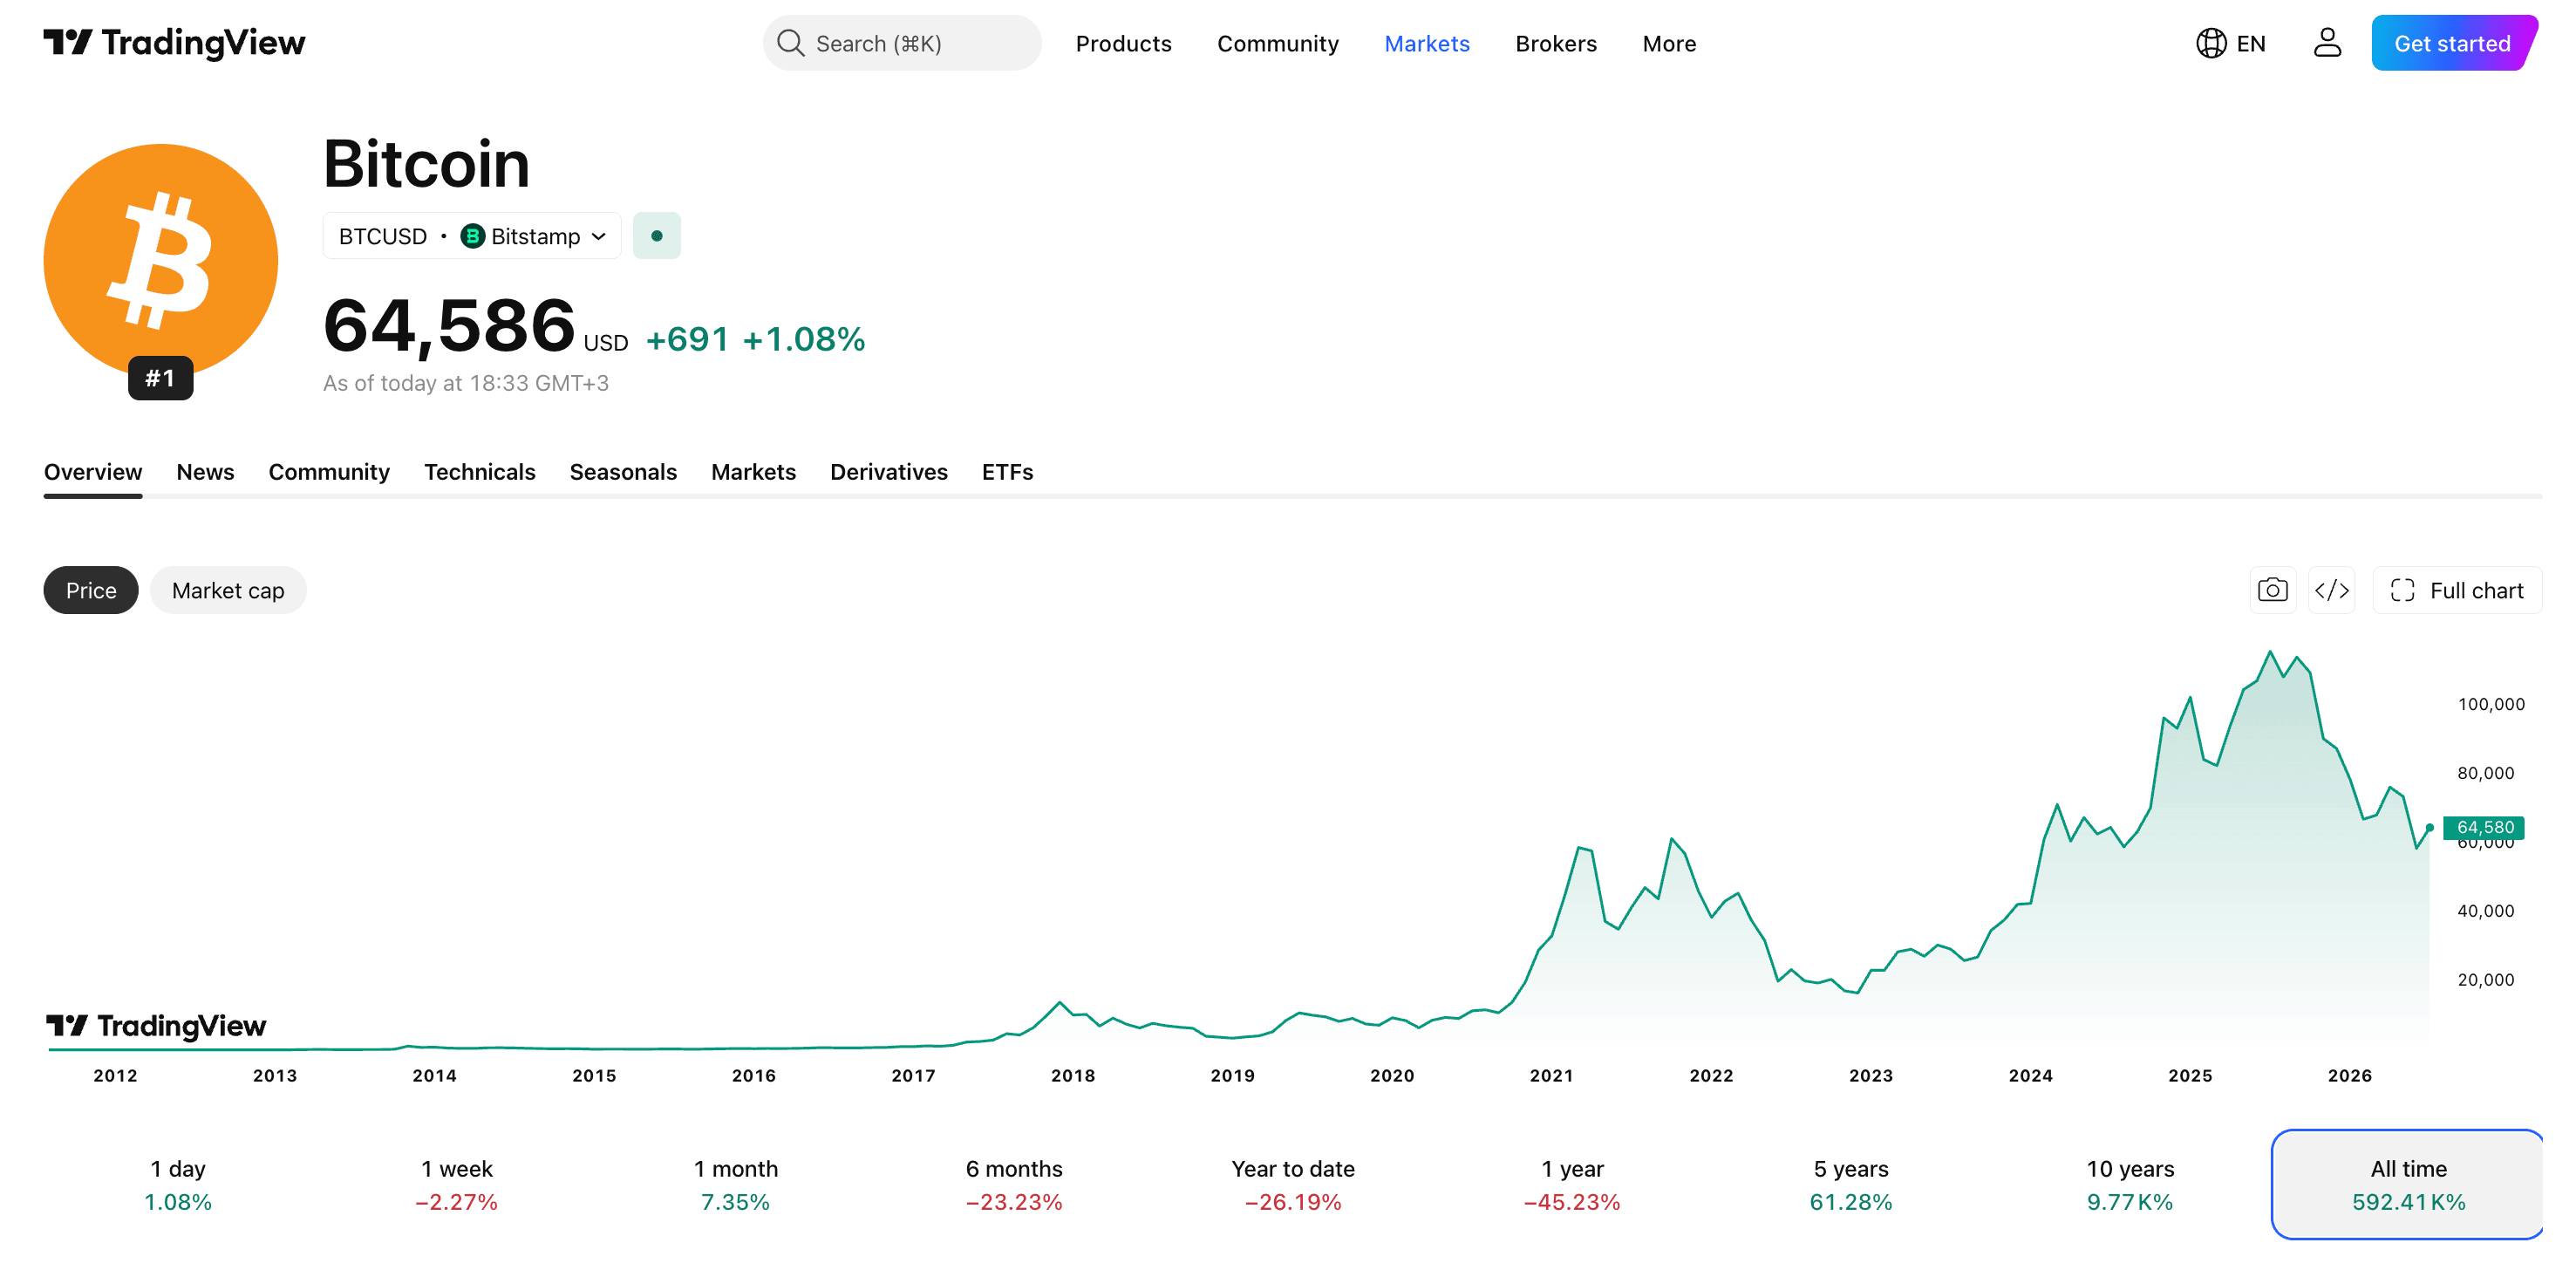The height and width of the screenshot is (1270, 2576).
Task: Switch chart to Market cap
Action: pyautogui.click(x=228, y=590)
